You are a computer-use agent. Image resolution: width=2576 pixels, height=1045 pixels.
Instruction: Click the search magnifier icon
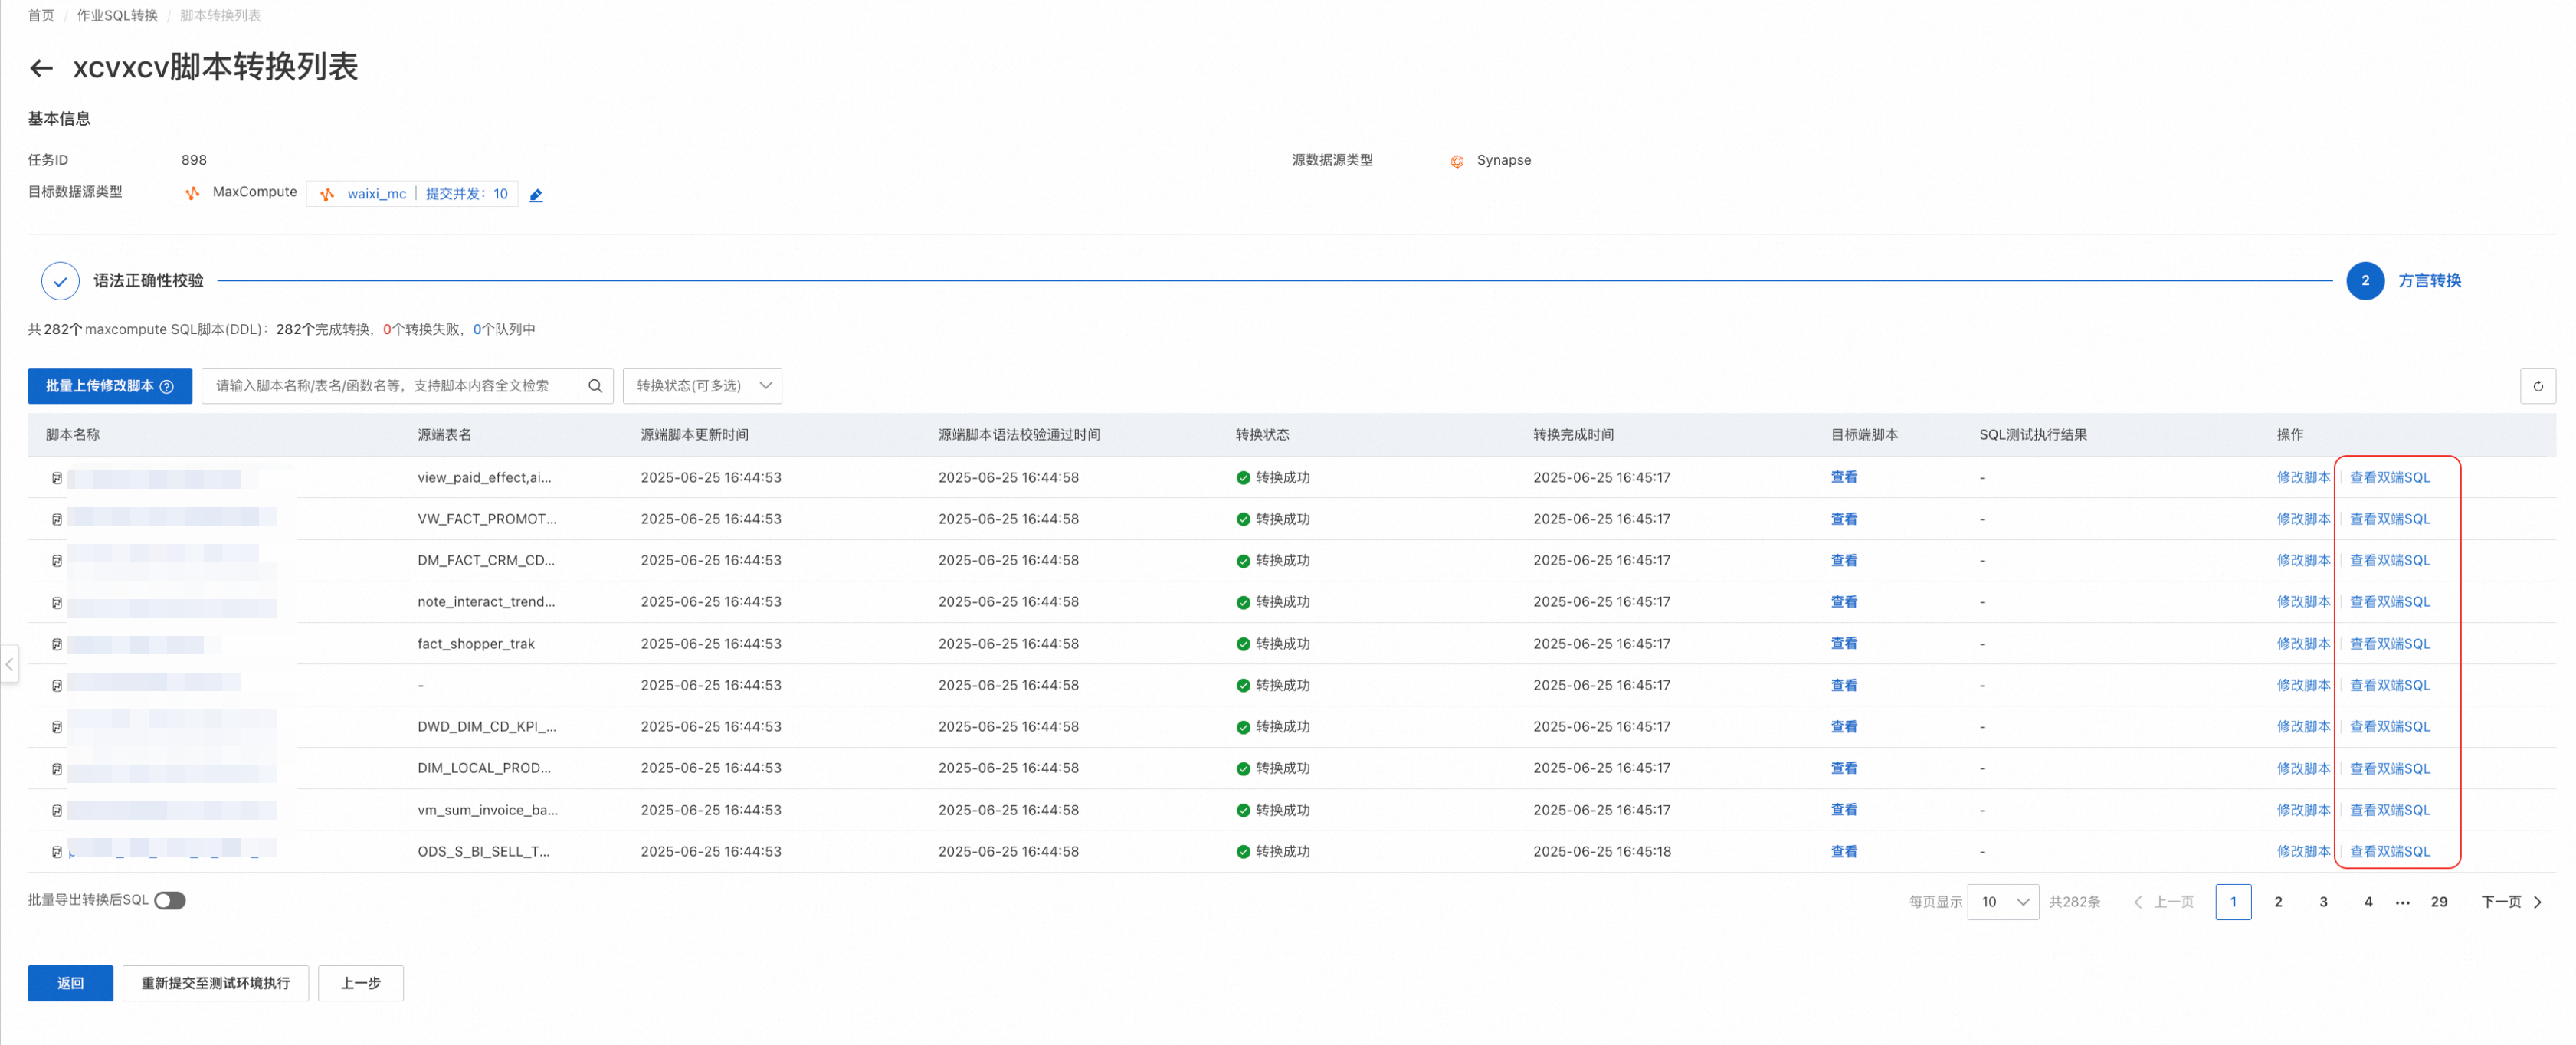point(595,386)
